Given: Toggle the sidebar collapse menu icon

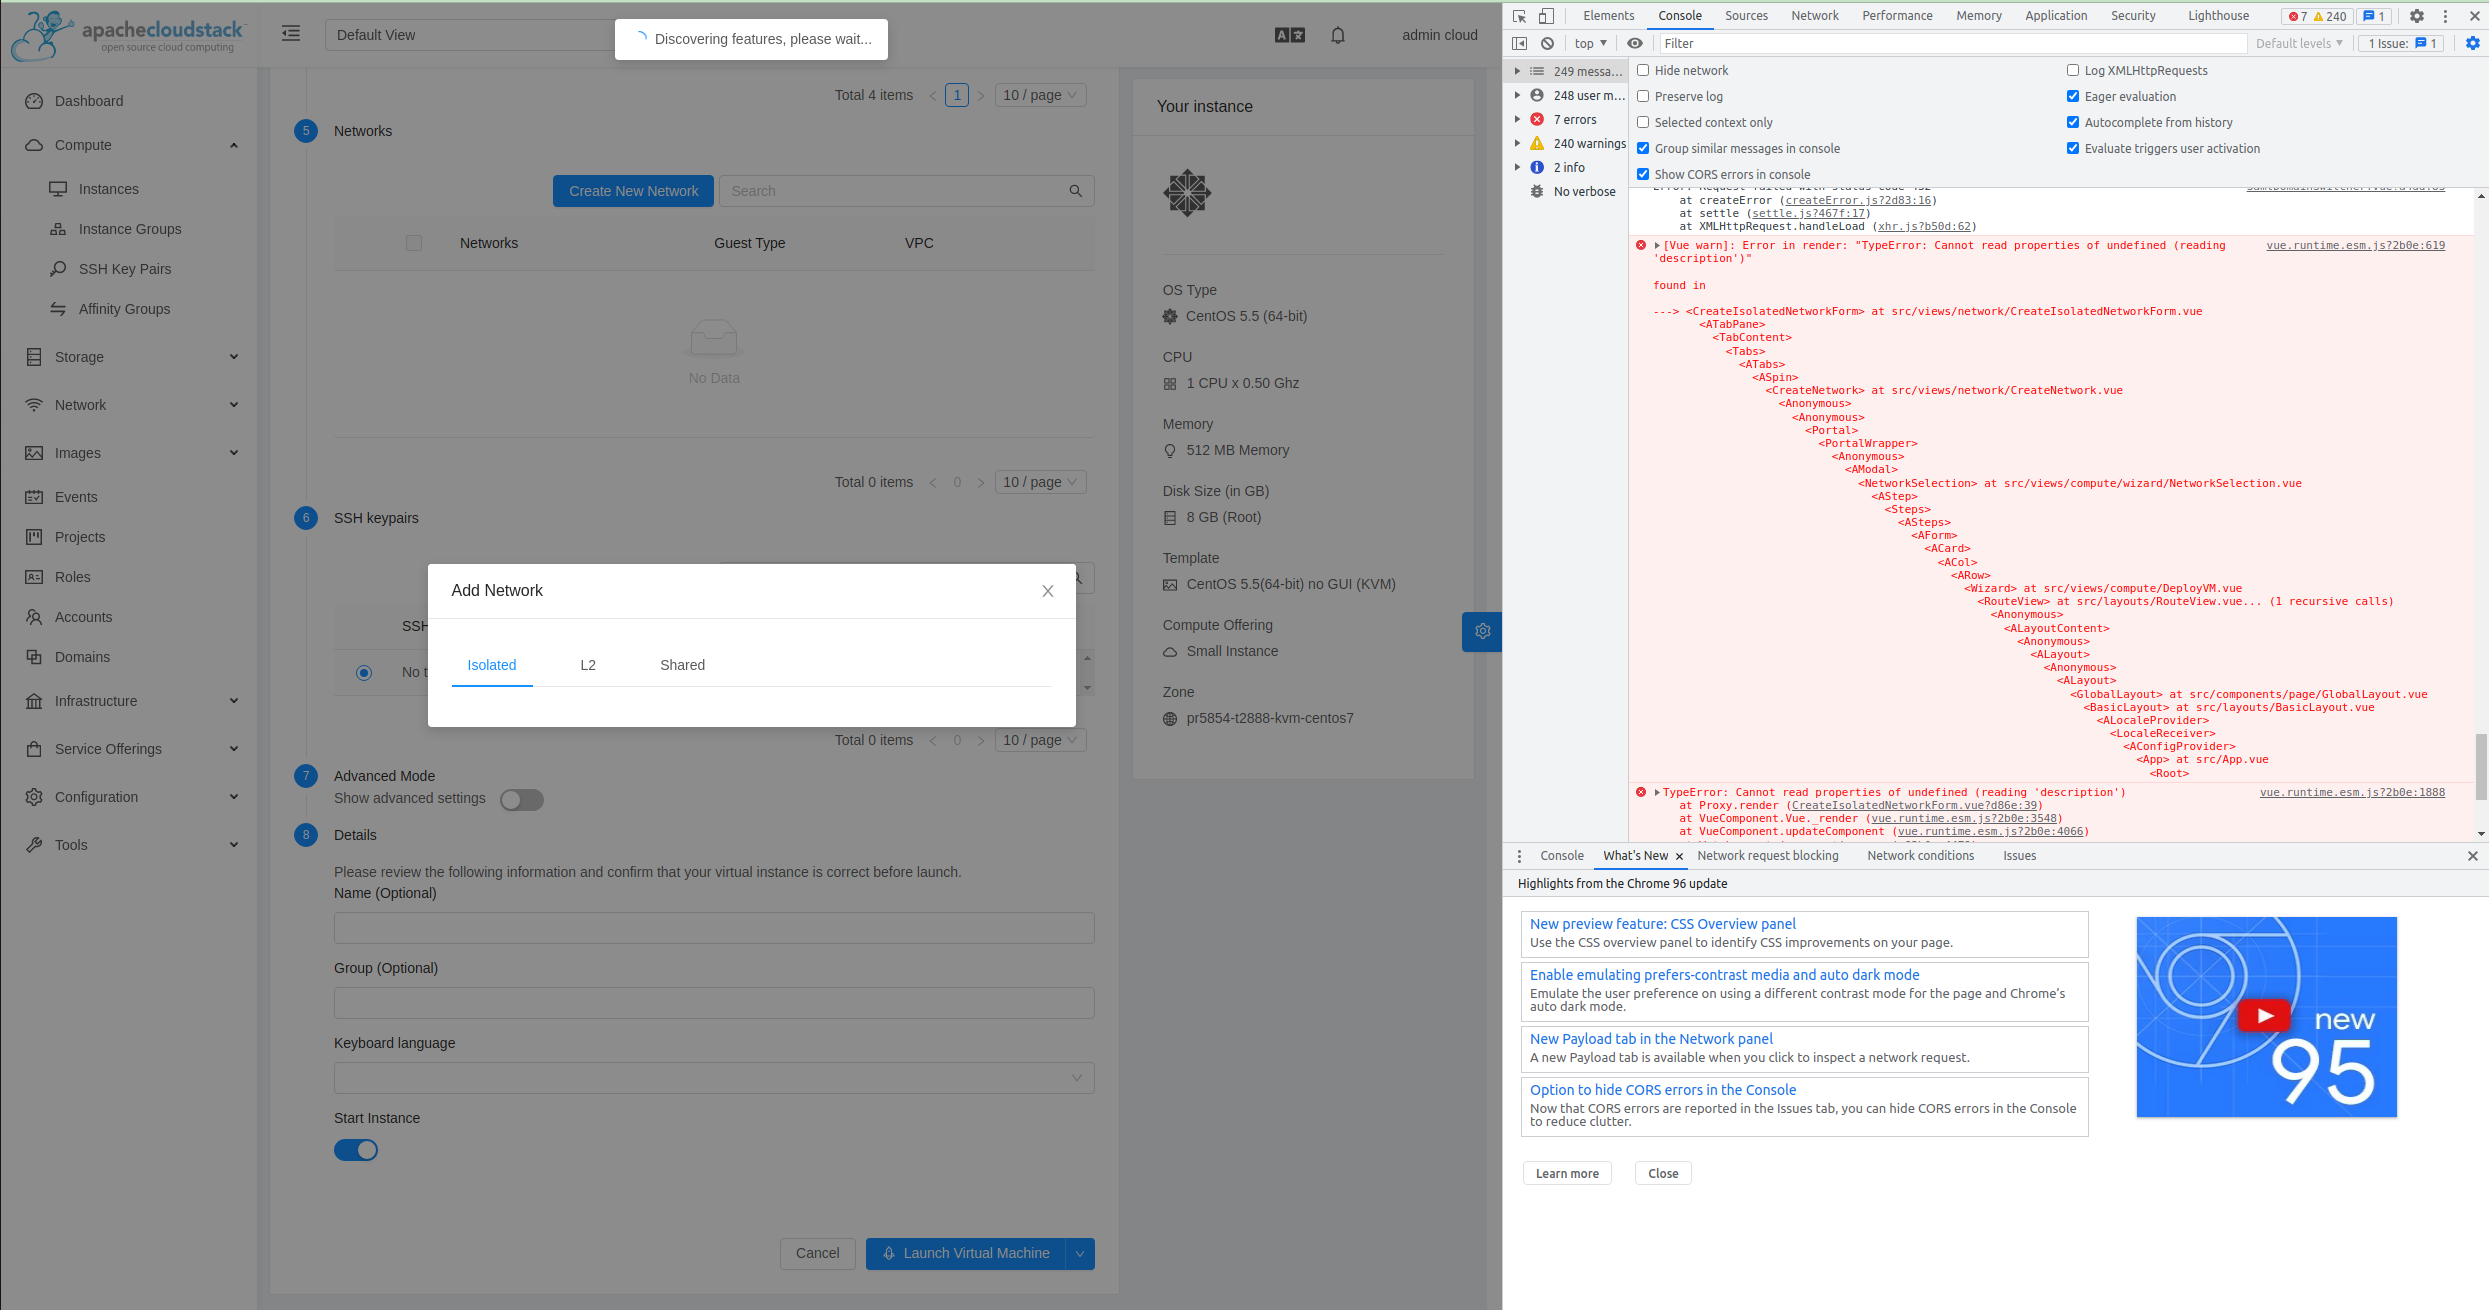Looking at the screenshot, I should point(291,34).
